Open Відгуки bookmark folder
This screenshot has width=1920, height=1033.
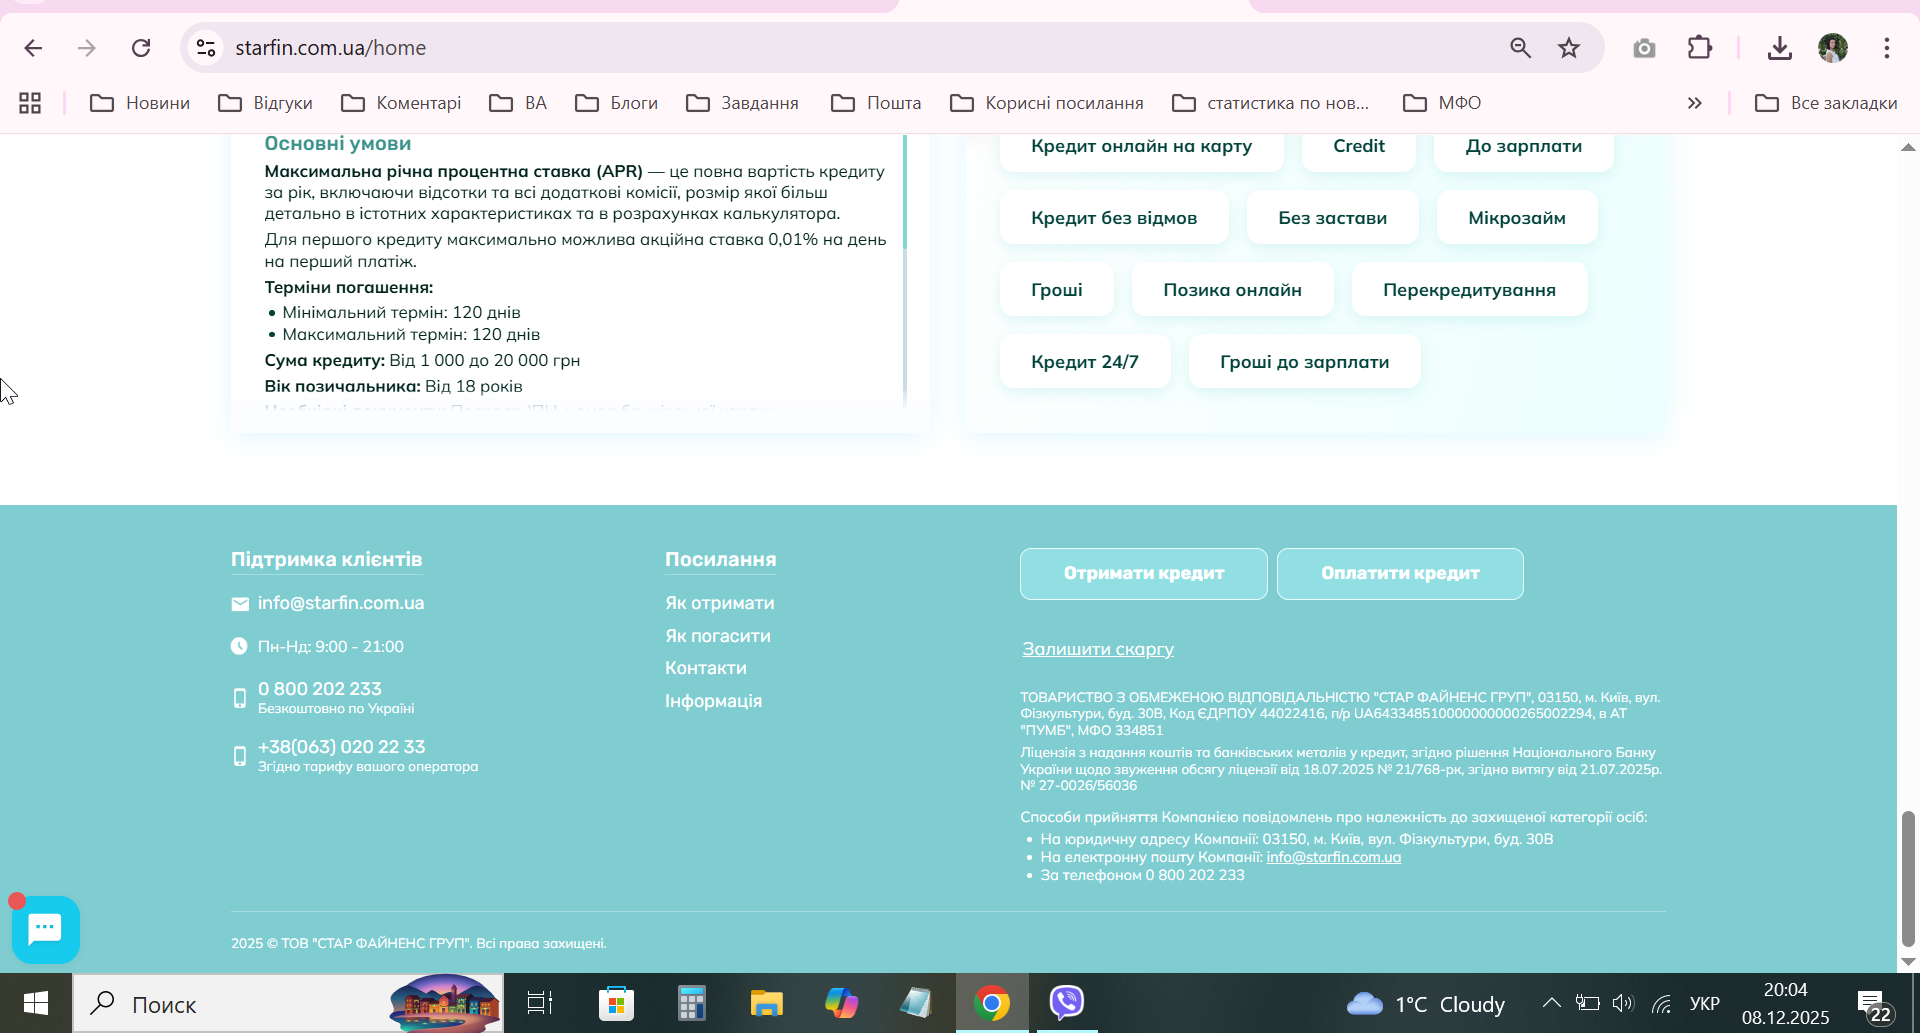coord(266,103)
